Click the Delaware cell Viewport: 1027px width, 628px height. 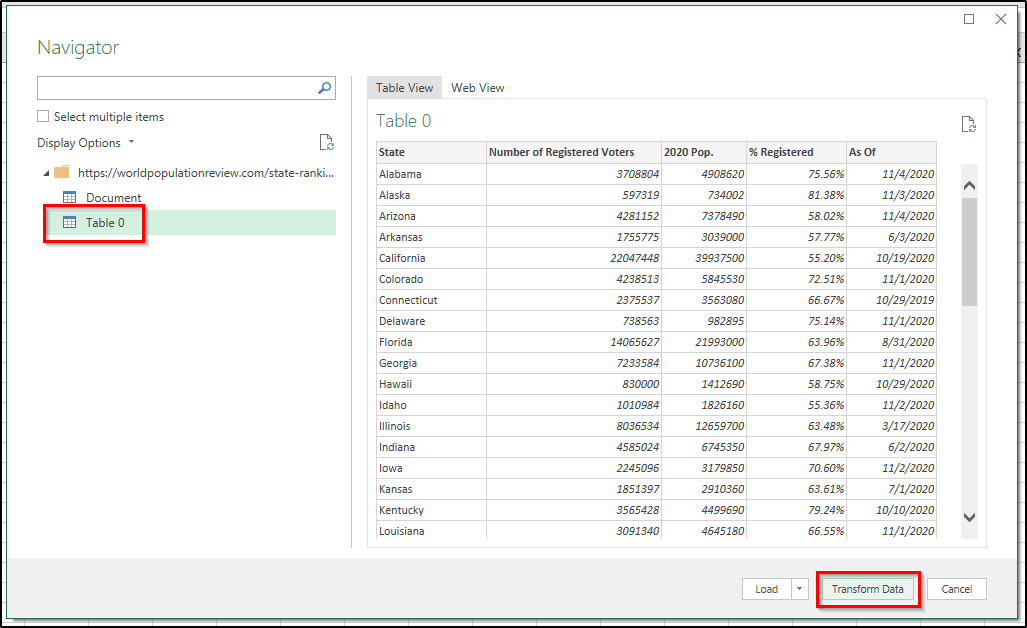(x=431, y=321)
